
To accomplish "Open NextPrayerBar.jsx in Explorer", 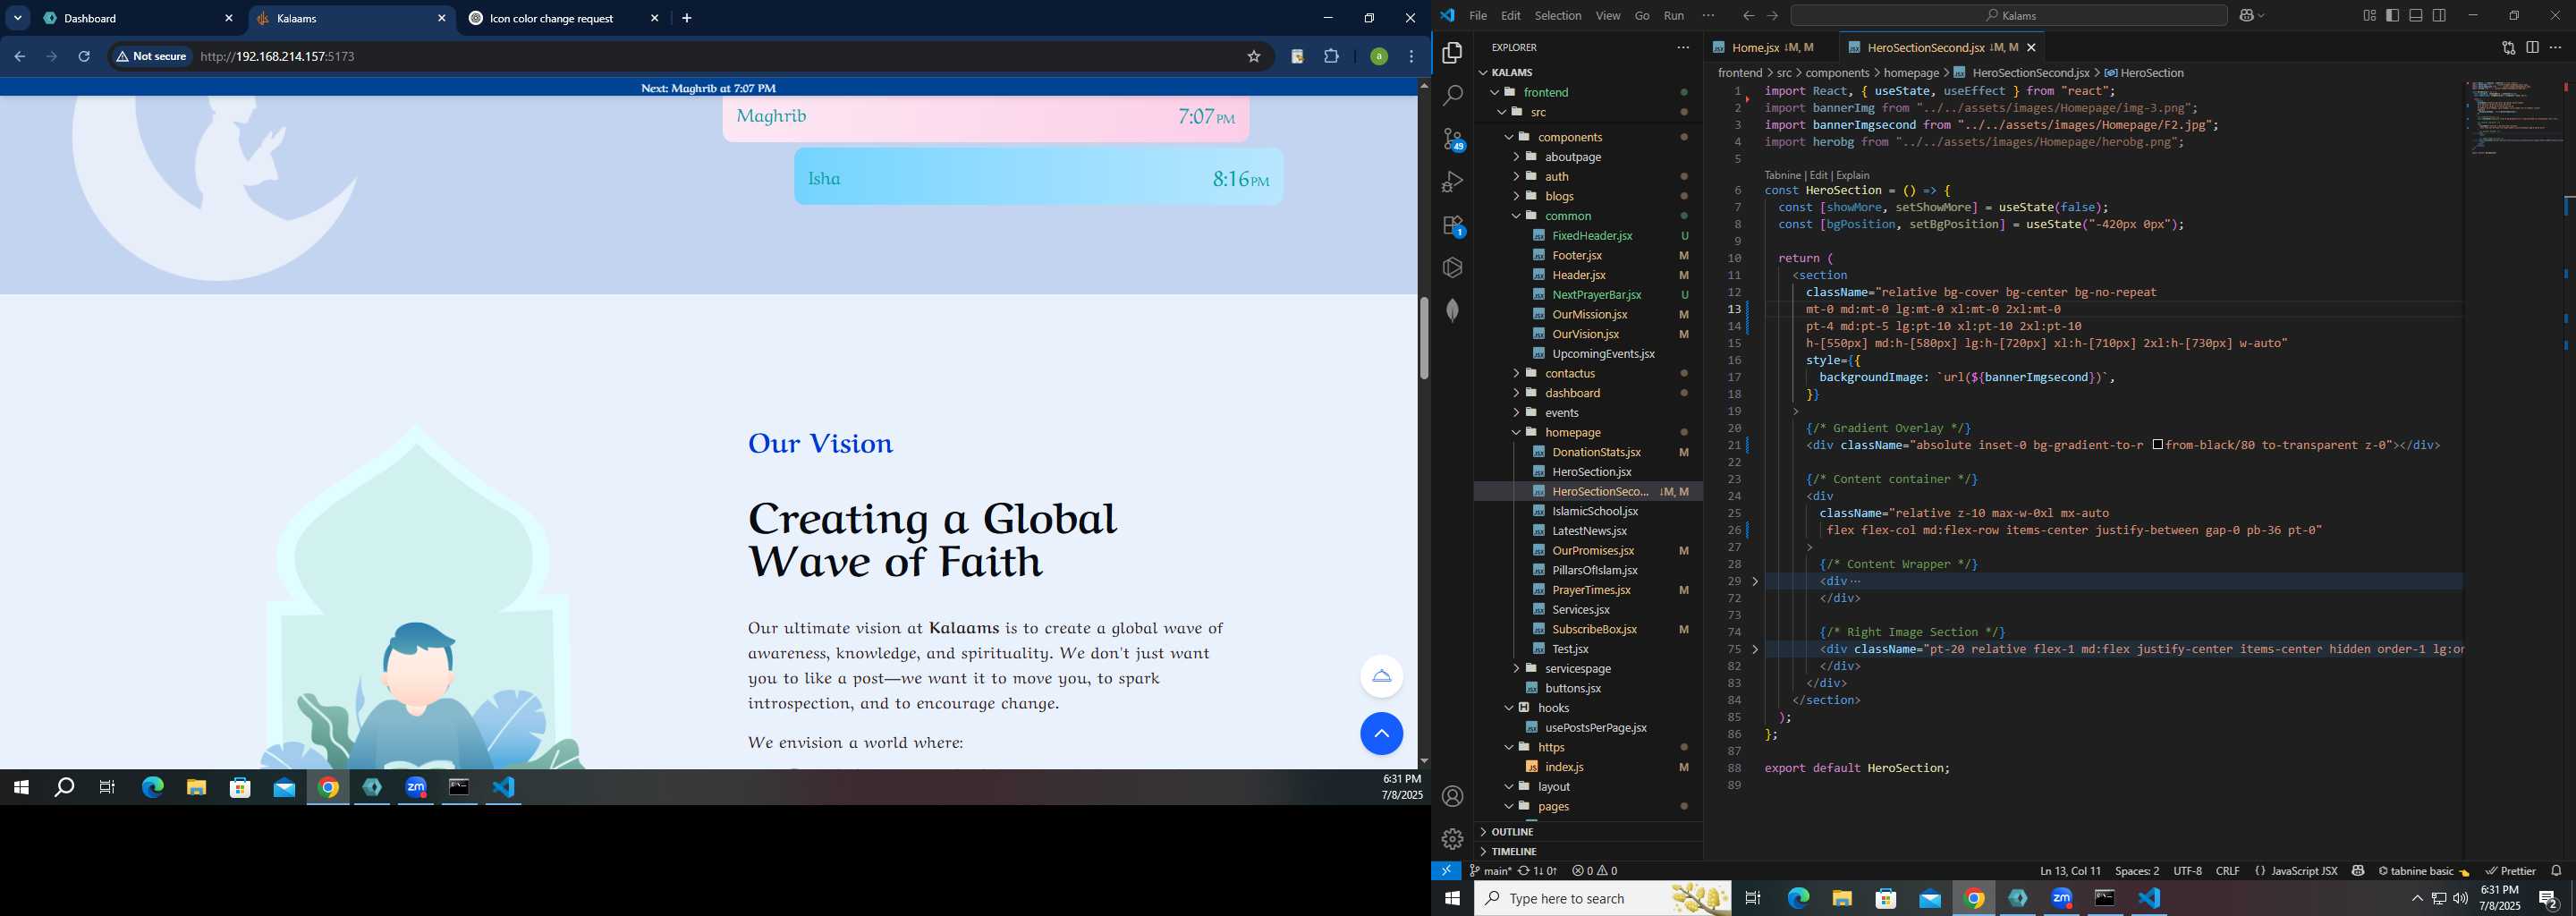I will 1596,295.
